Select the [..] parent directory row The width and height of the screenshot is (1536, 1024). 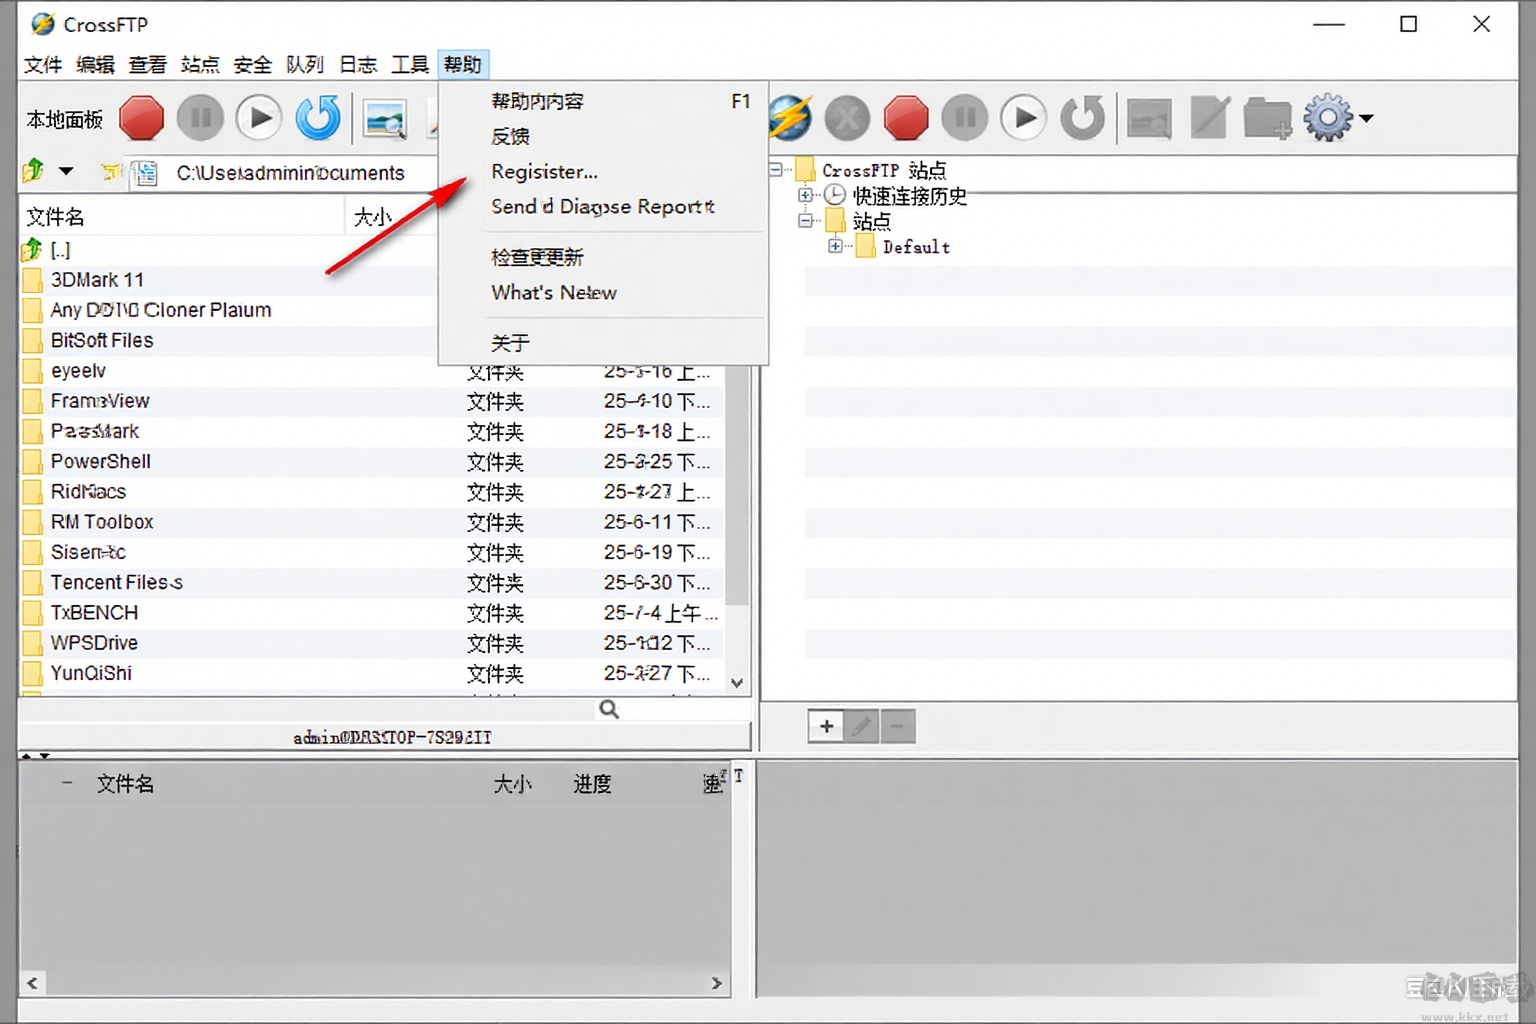click(60, 250)
